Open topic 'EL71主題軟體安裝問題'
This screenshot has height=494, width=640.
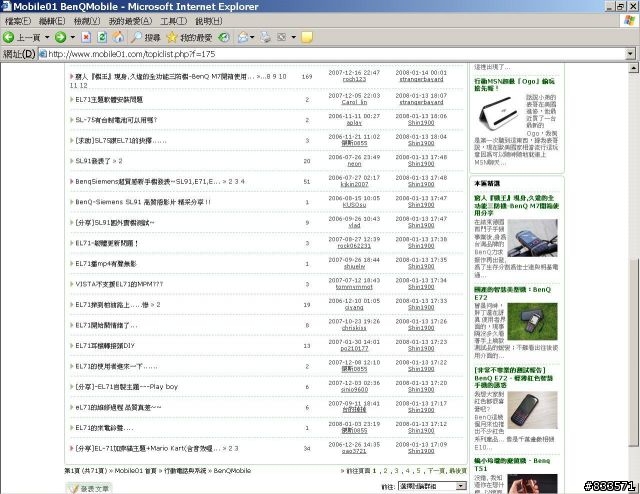(109, 100)
